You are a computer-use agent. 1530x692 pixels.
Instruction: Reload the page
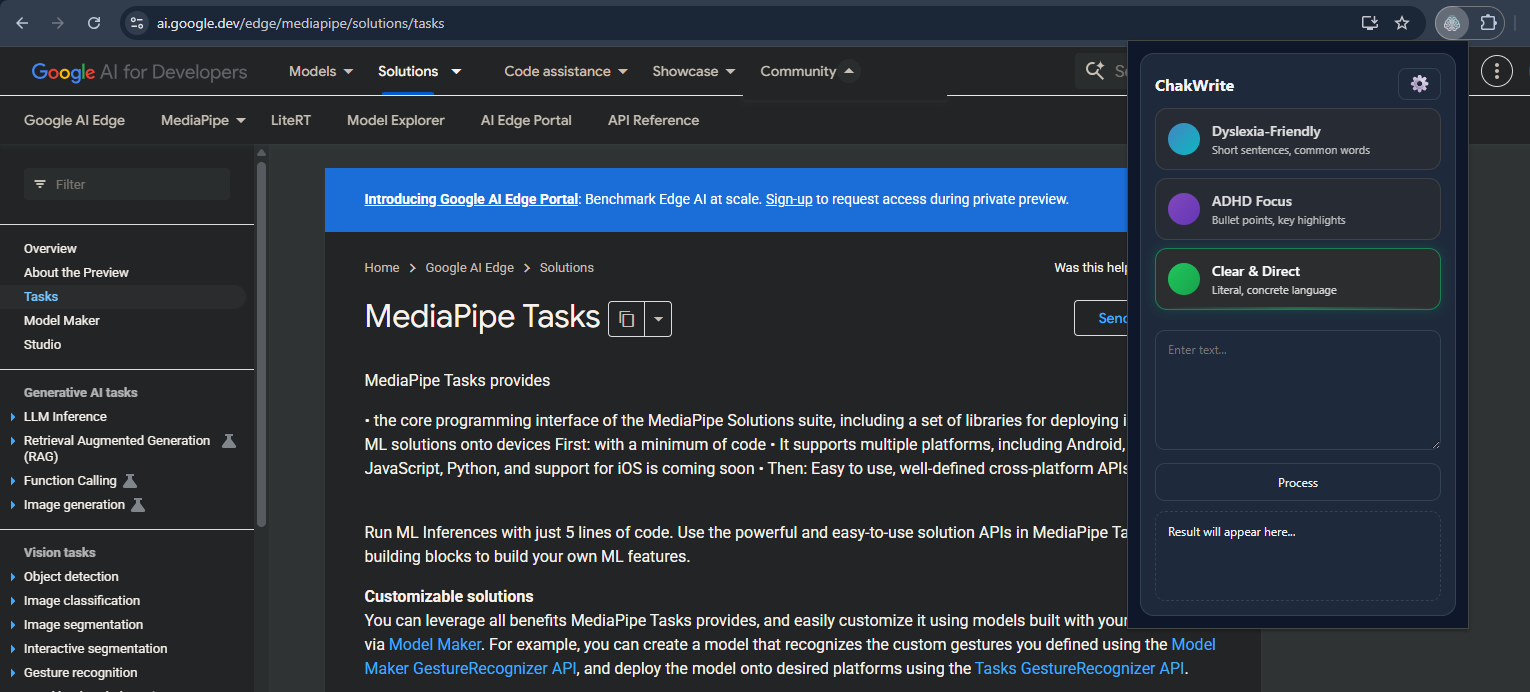click(x=94, y=23)
